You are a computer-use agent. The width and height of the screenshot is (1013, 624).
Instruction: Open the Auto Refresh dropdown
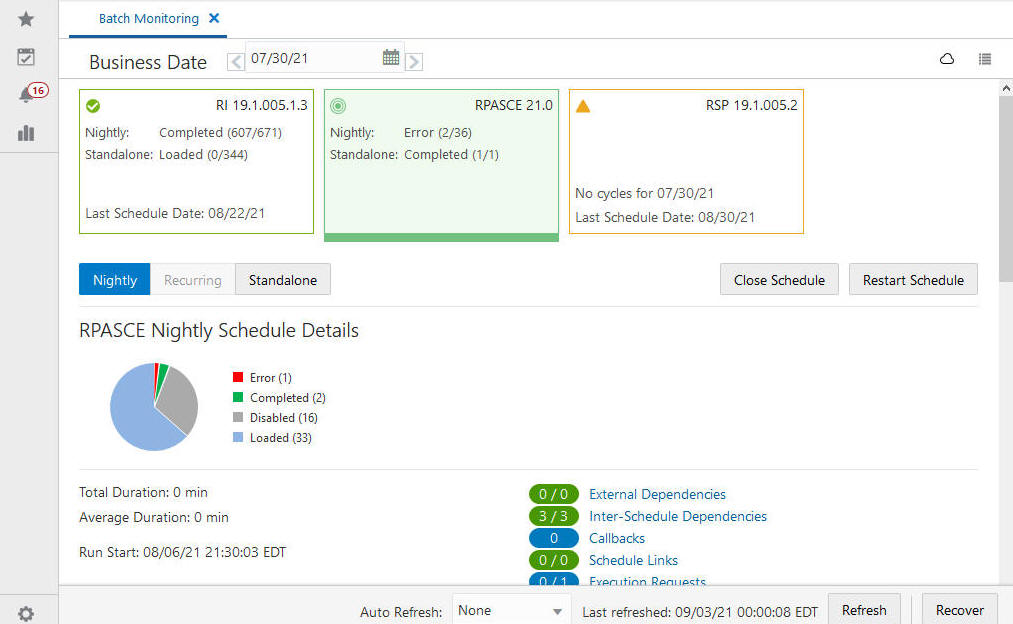point(511,610)
